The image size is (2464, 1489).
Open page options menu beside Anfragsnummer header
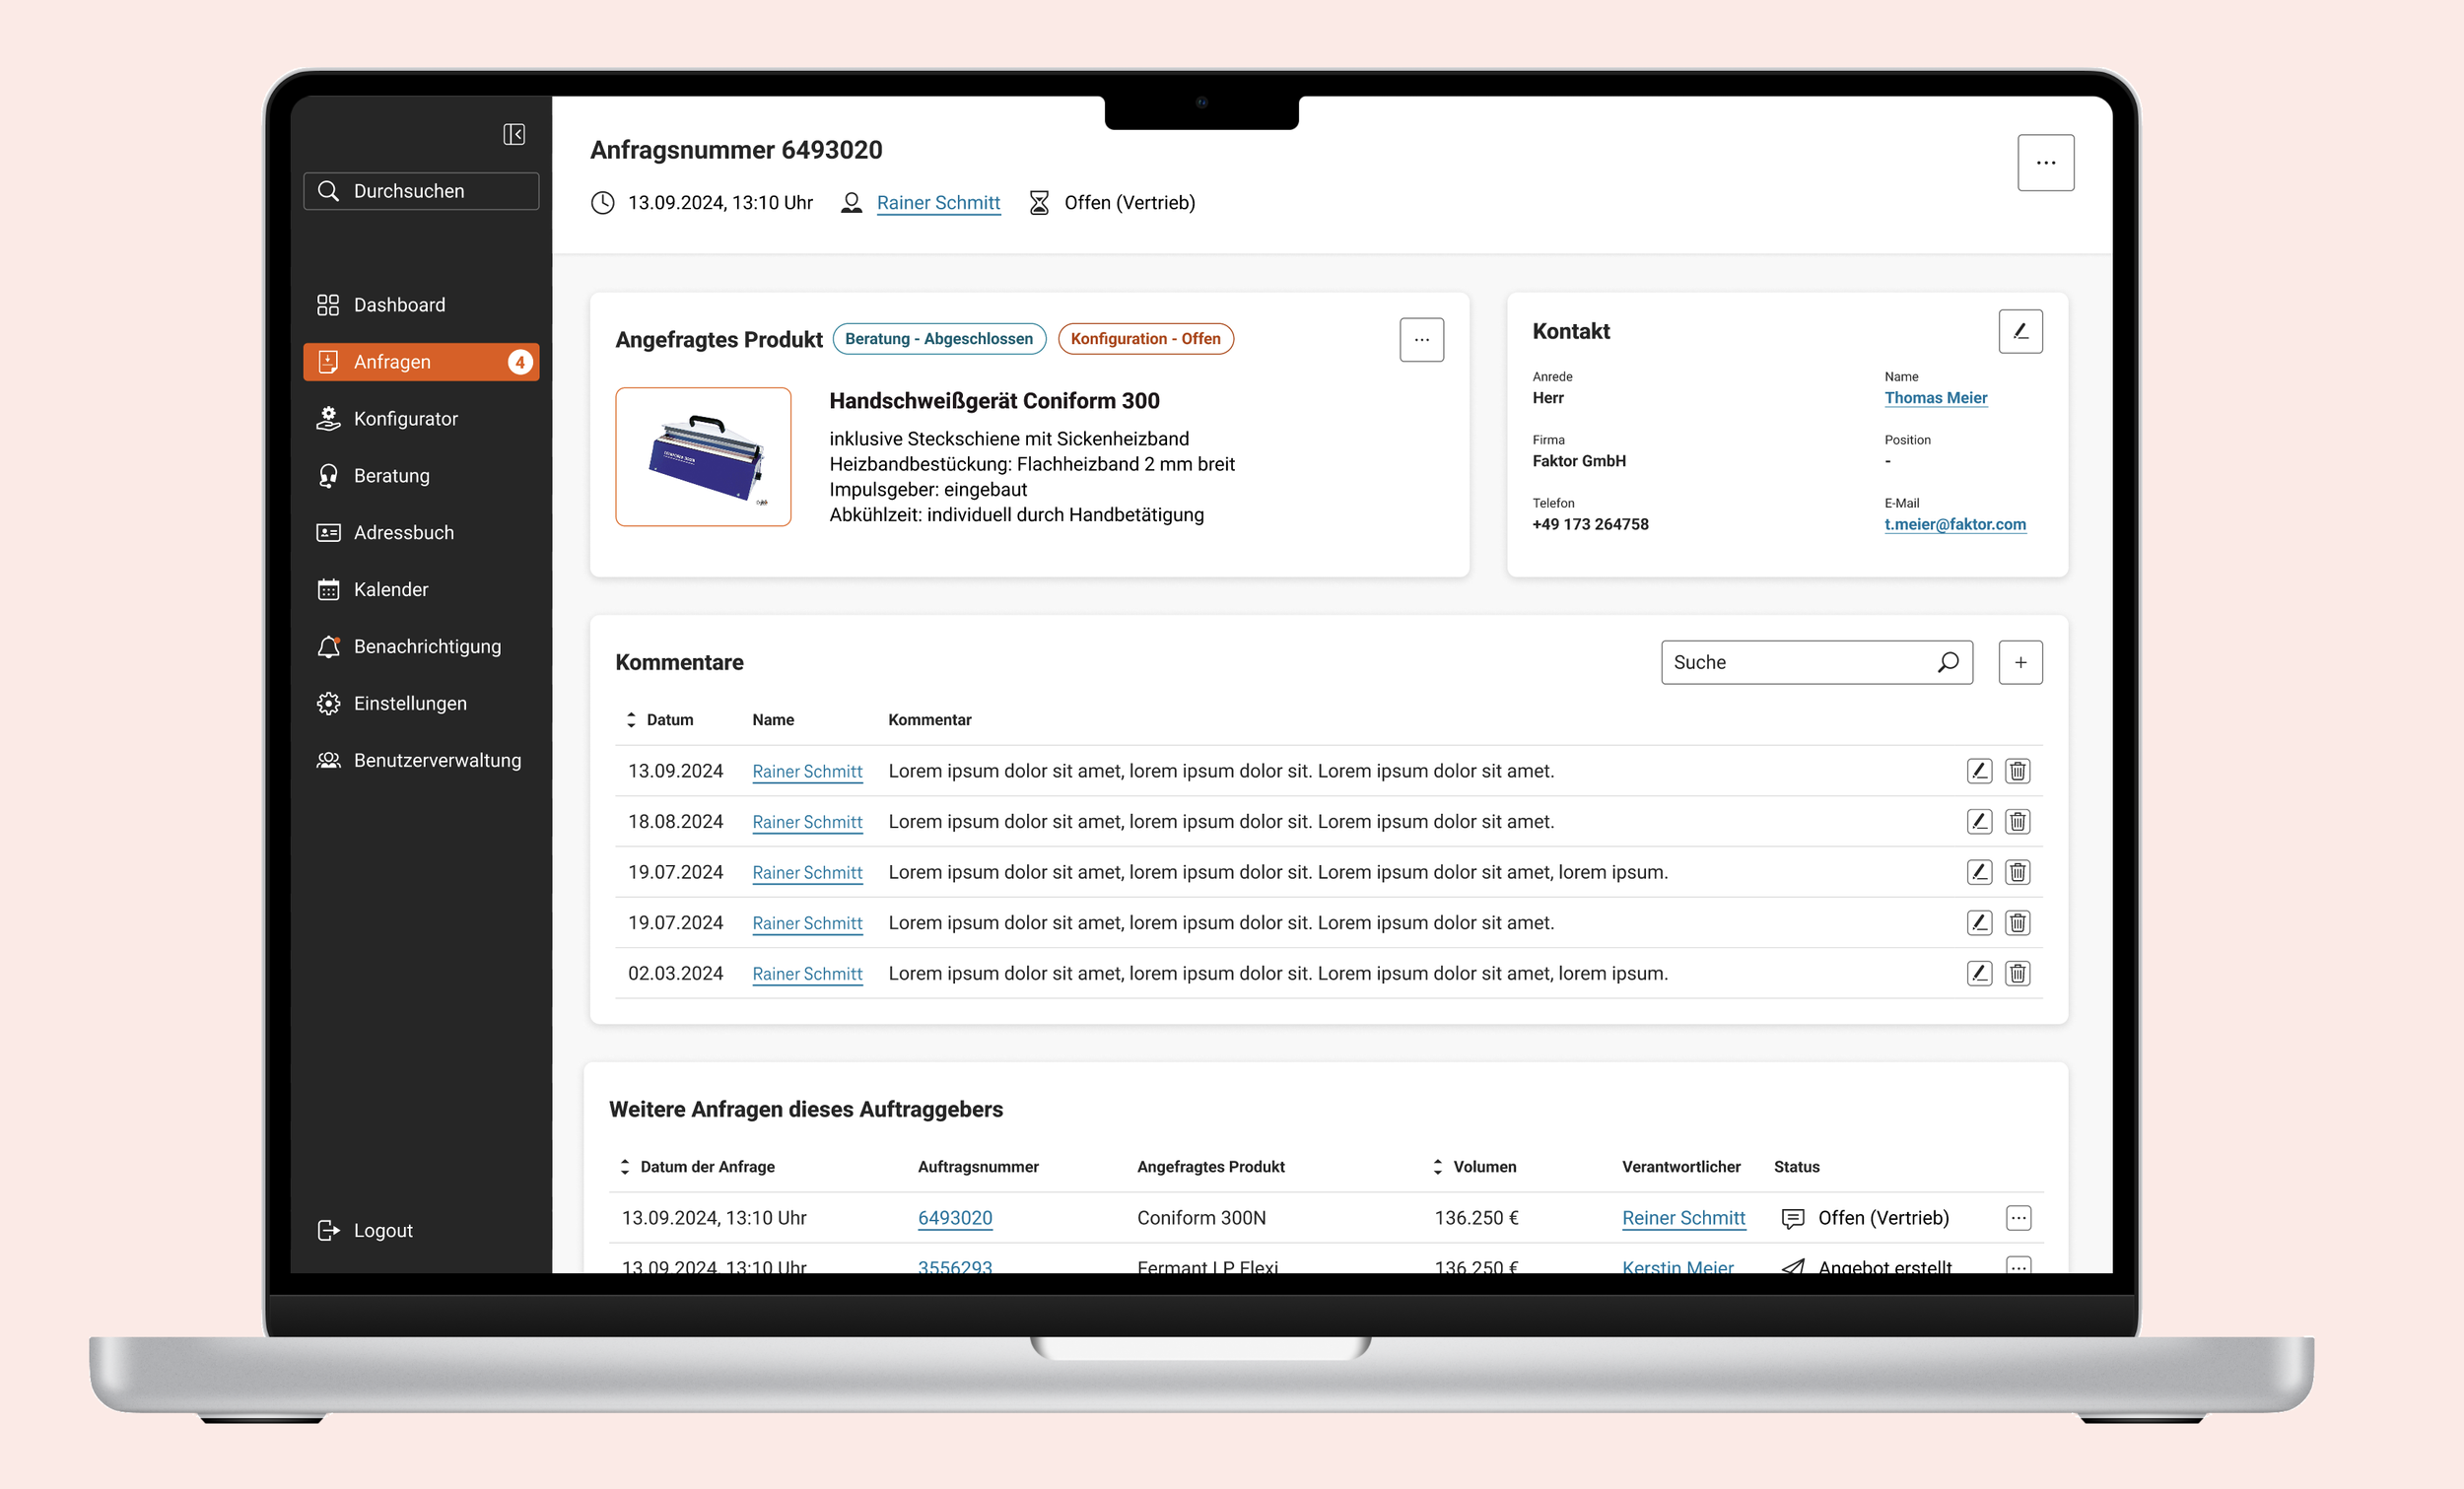[x=2045, y=162]
